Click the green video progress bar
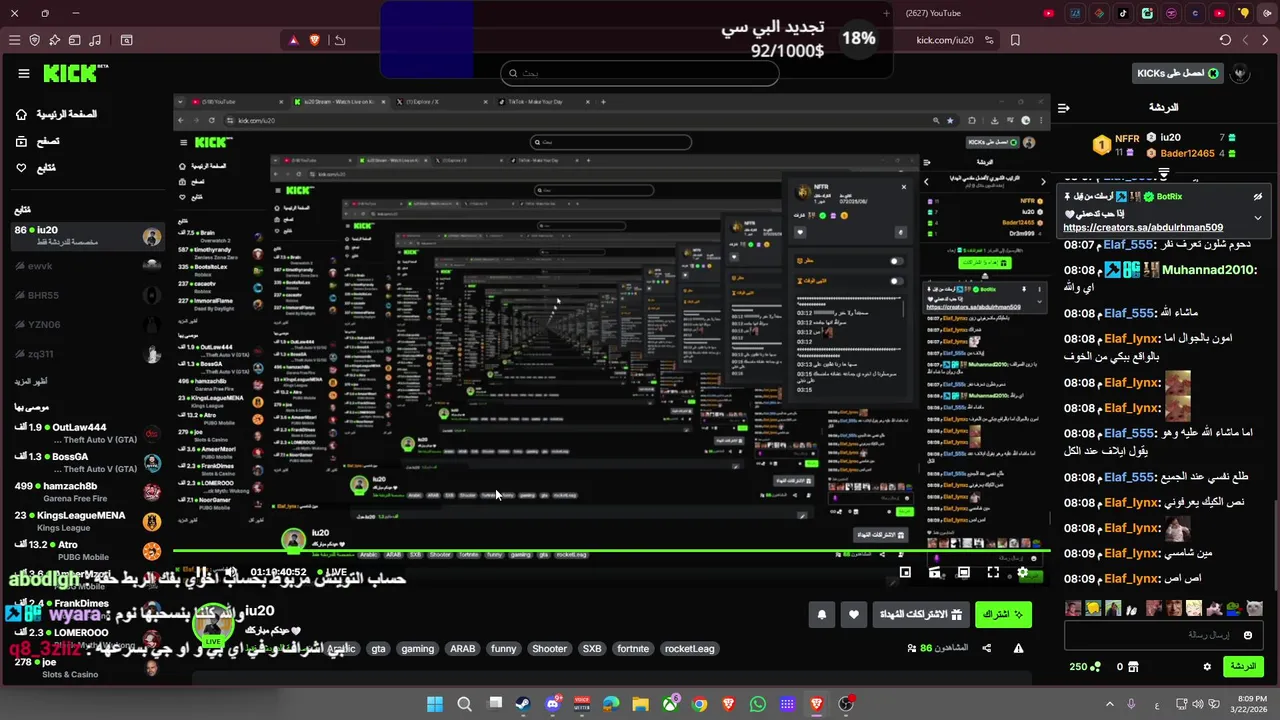The image size is (1280, 720). pos(610,550)
